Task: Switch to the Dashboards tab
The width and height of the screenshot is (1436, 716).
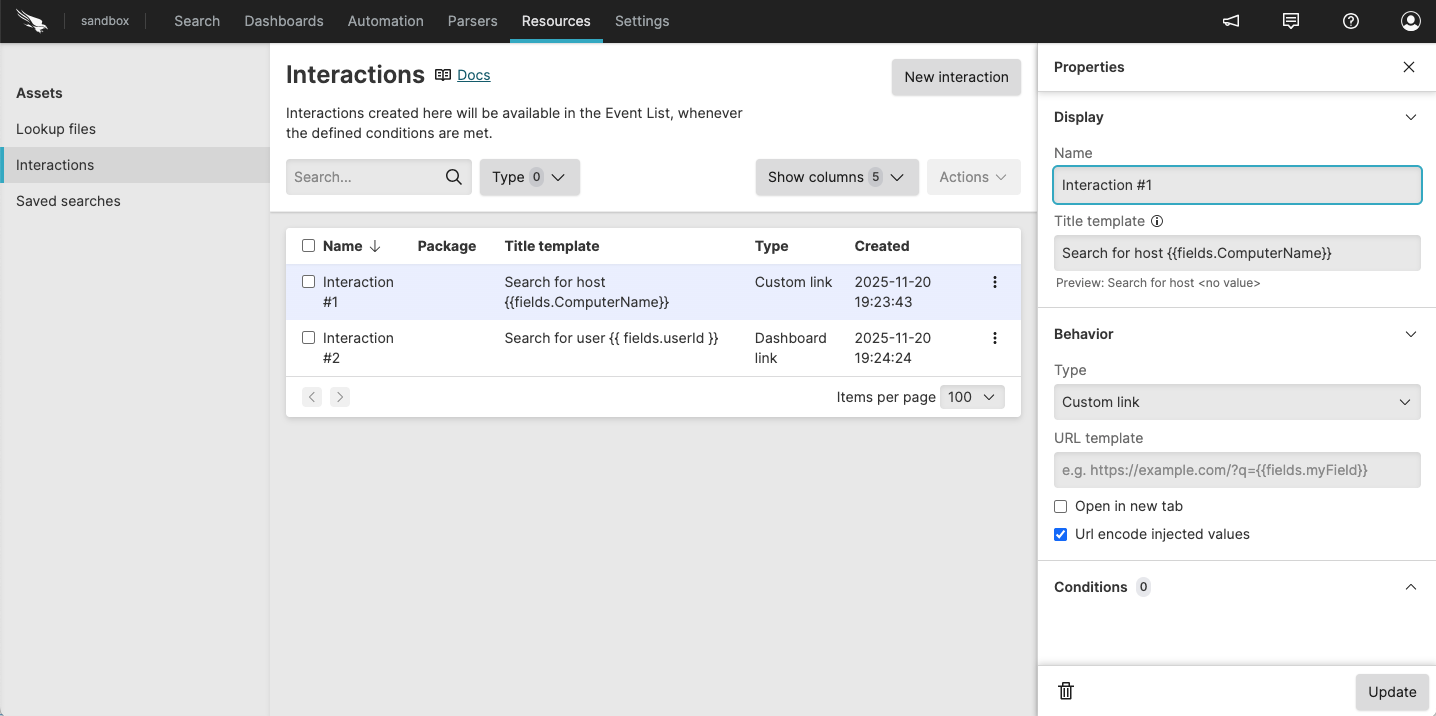Action: point(284,21)
